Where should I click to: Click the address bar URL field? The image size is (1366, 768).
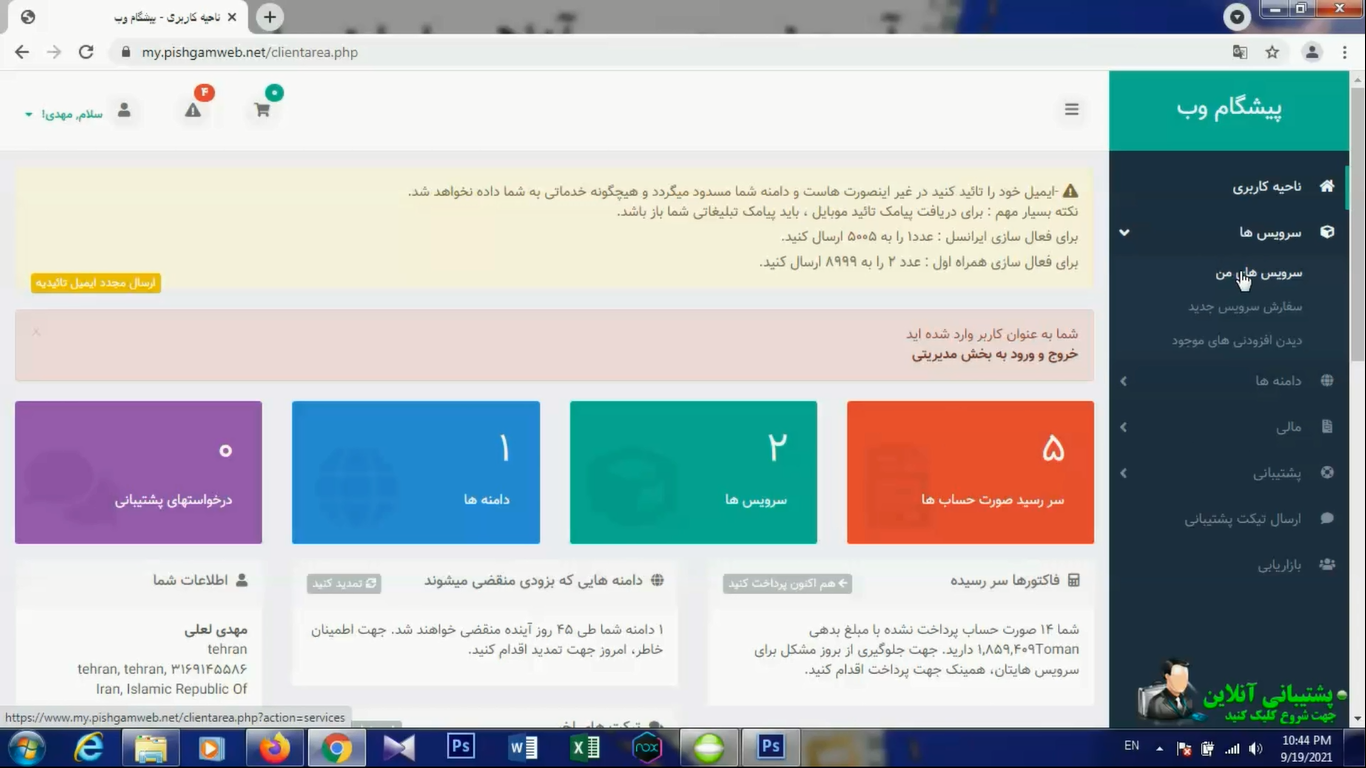pos(670,52)
